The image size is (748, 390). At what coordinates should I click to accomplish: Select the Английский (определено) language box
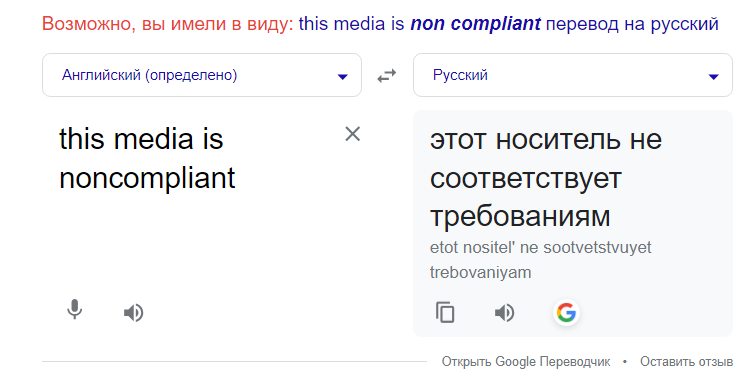pyautogui.click(x=202, y=75)
